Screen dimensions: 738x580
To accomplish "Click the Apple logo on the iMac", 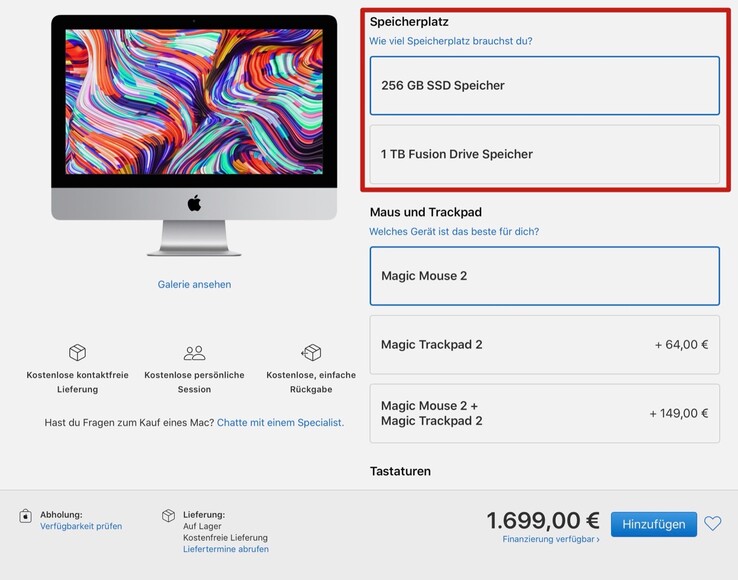I will (x=194, y=203).
